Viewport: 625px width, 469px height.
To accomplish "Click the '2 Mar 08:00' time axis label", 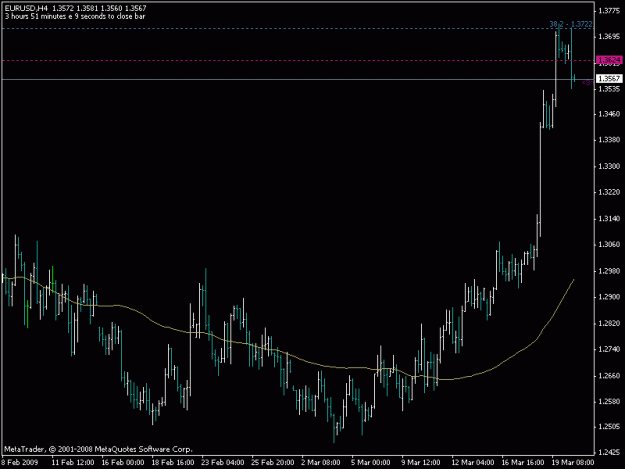I will coord(321,462).
